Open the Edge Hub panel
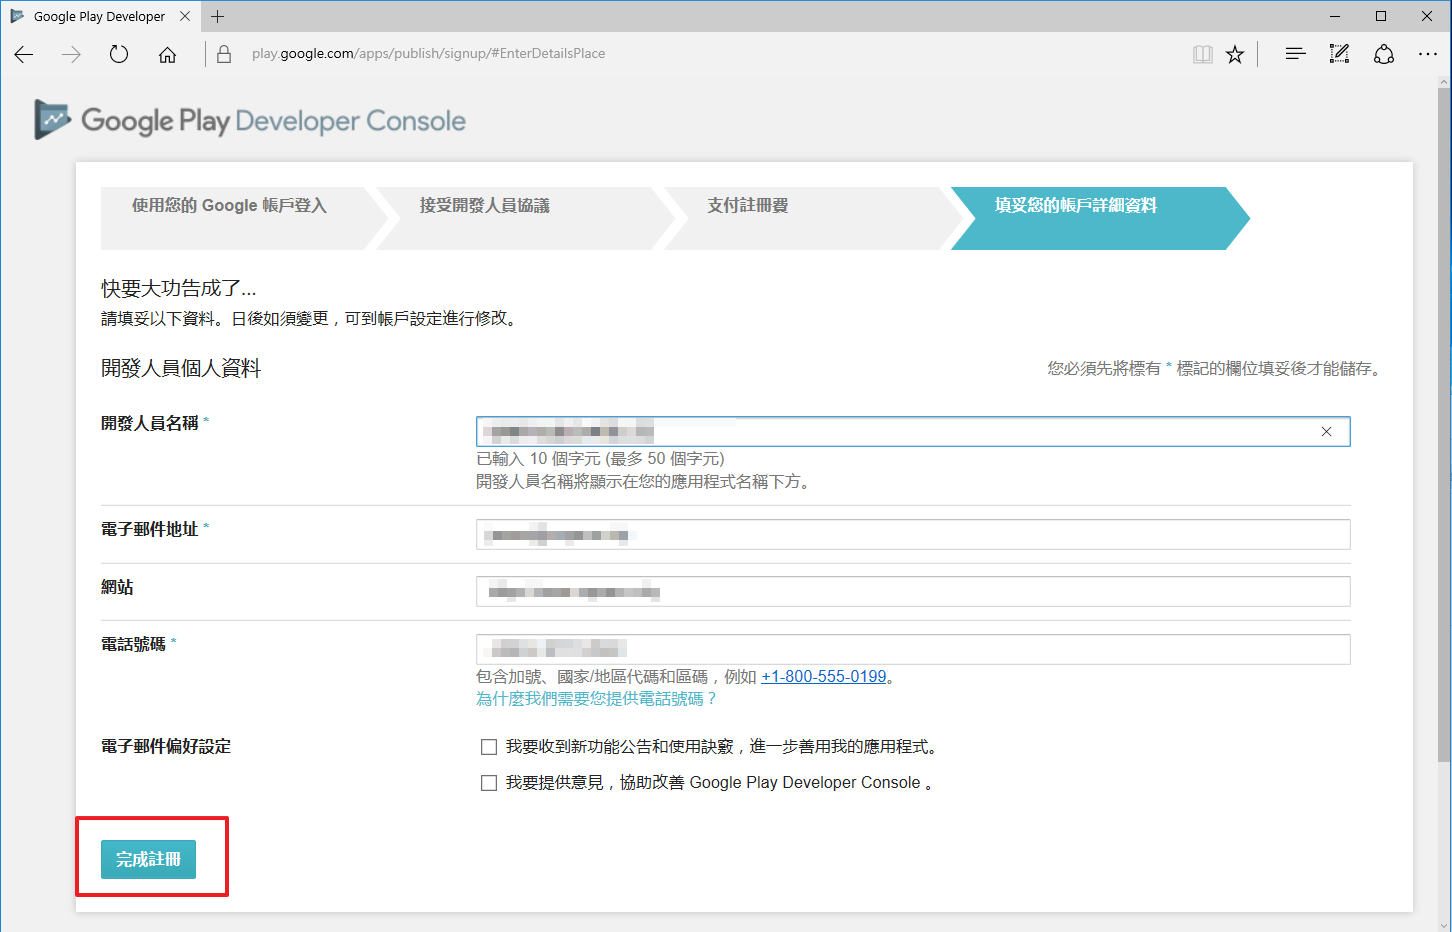The width and height of the screenshot is (1452, 932). pos(1295,54)
